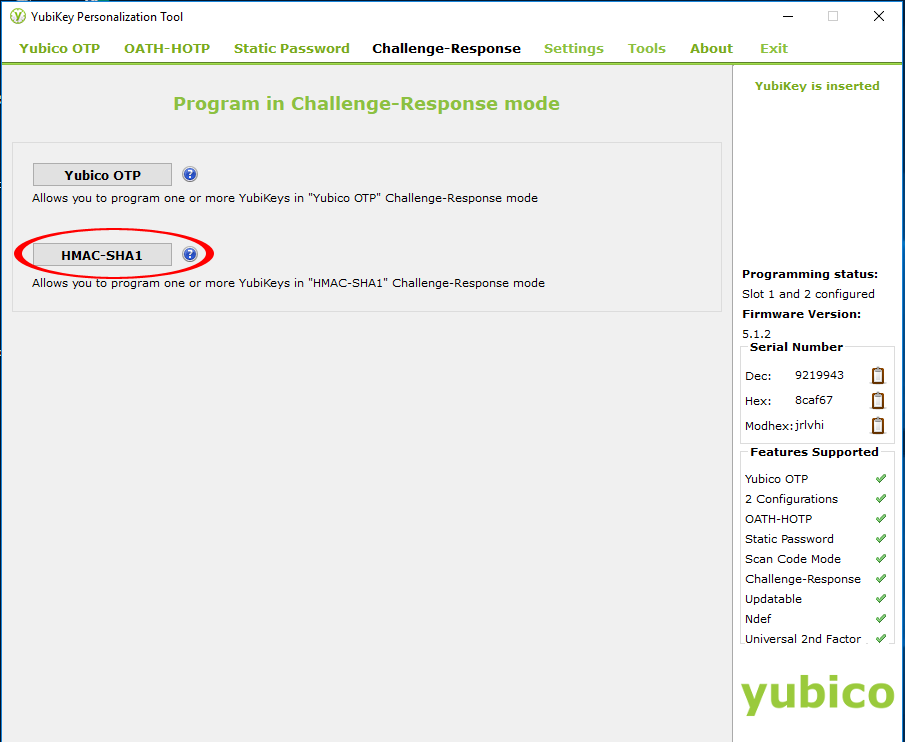Click 'Program in Challenge-Response mode' heading
The image size is (905, 742).
click(x=367, y=104)
